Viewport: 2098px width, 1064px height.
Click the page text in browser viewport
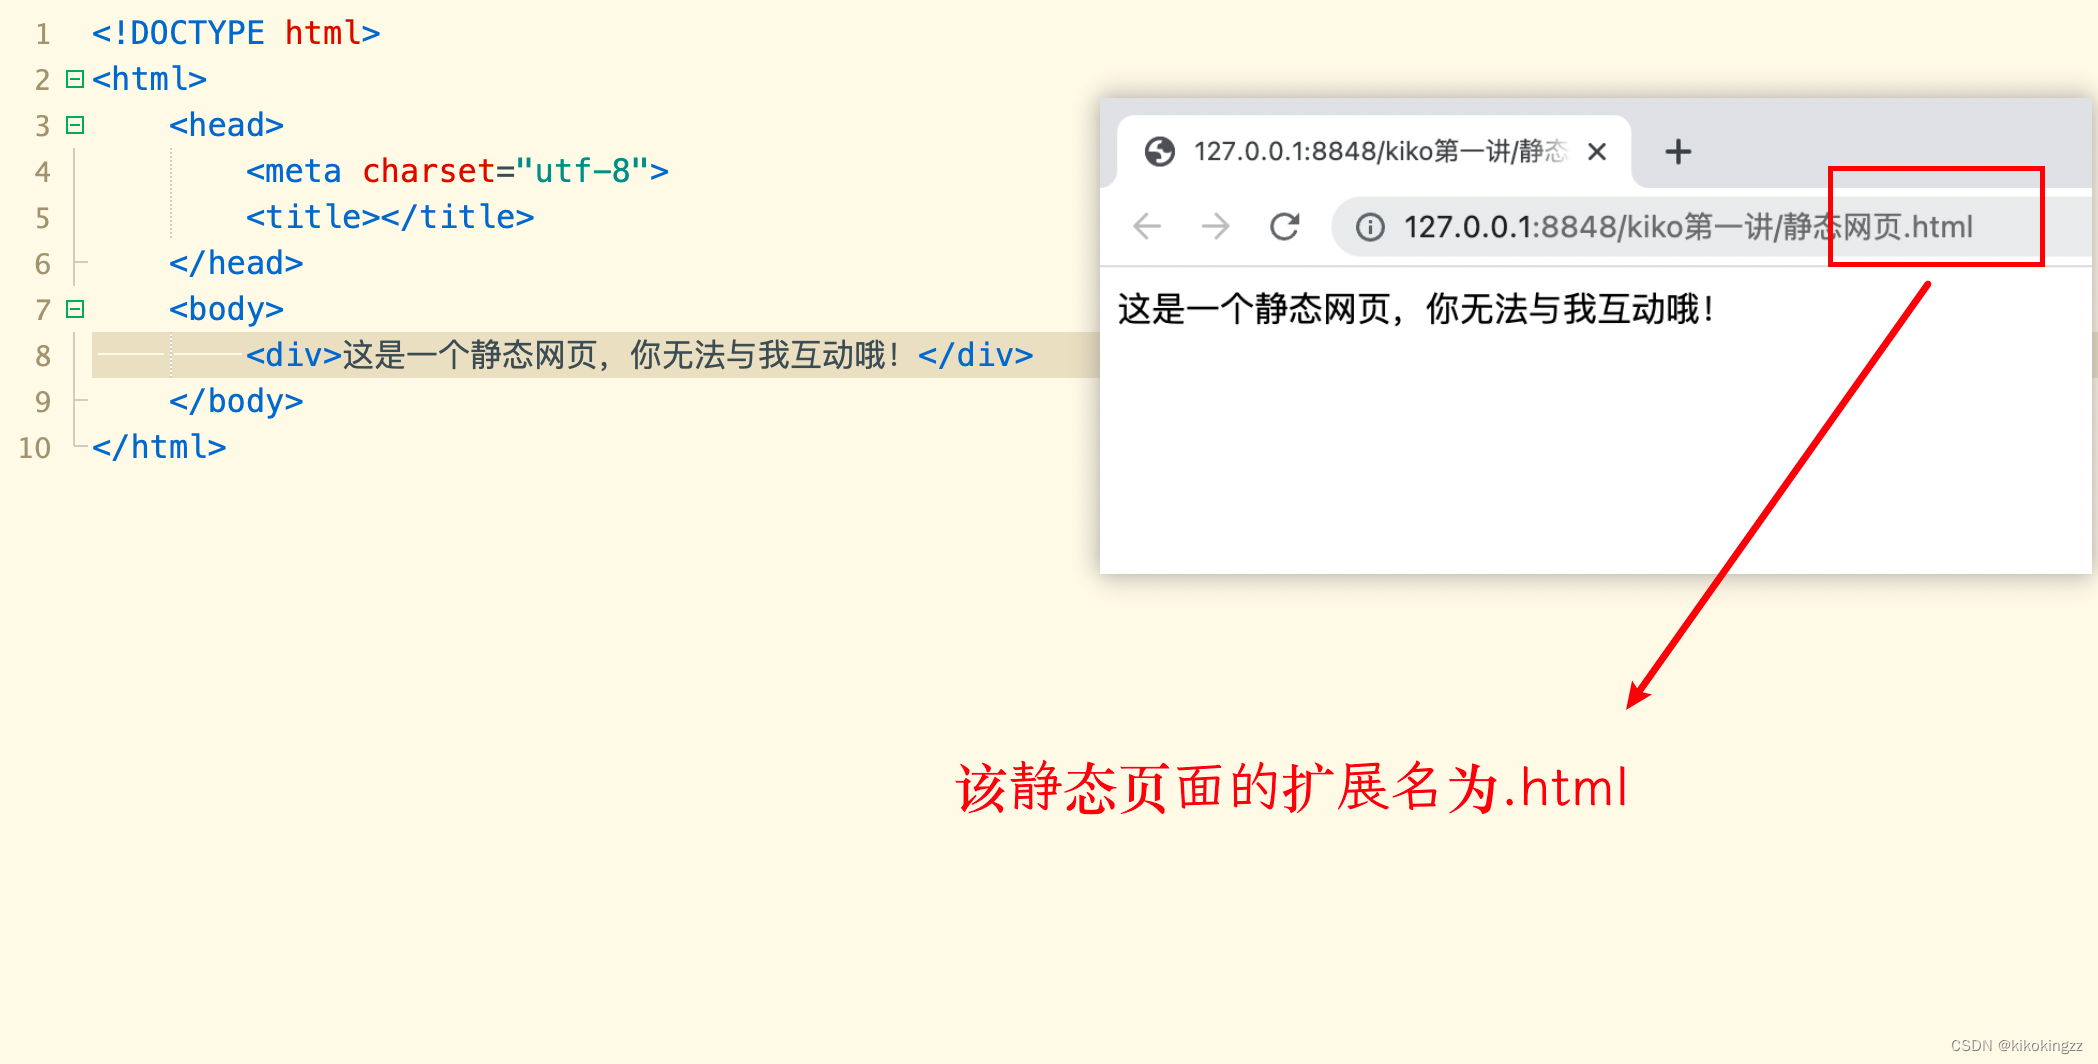[1416, 309]
